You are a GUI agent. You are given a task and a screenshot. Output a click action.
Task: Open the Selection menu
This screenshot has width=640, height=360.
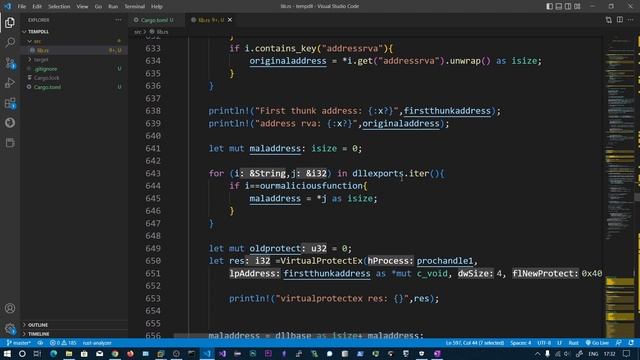pos(59,7)
